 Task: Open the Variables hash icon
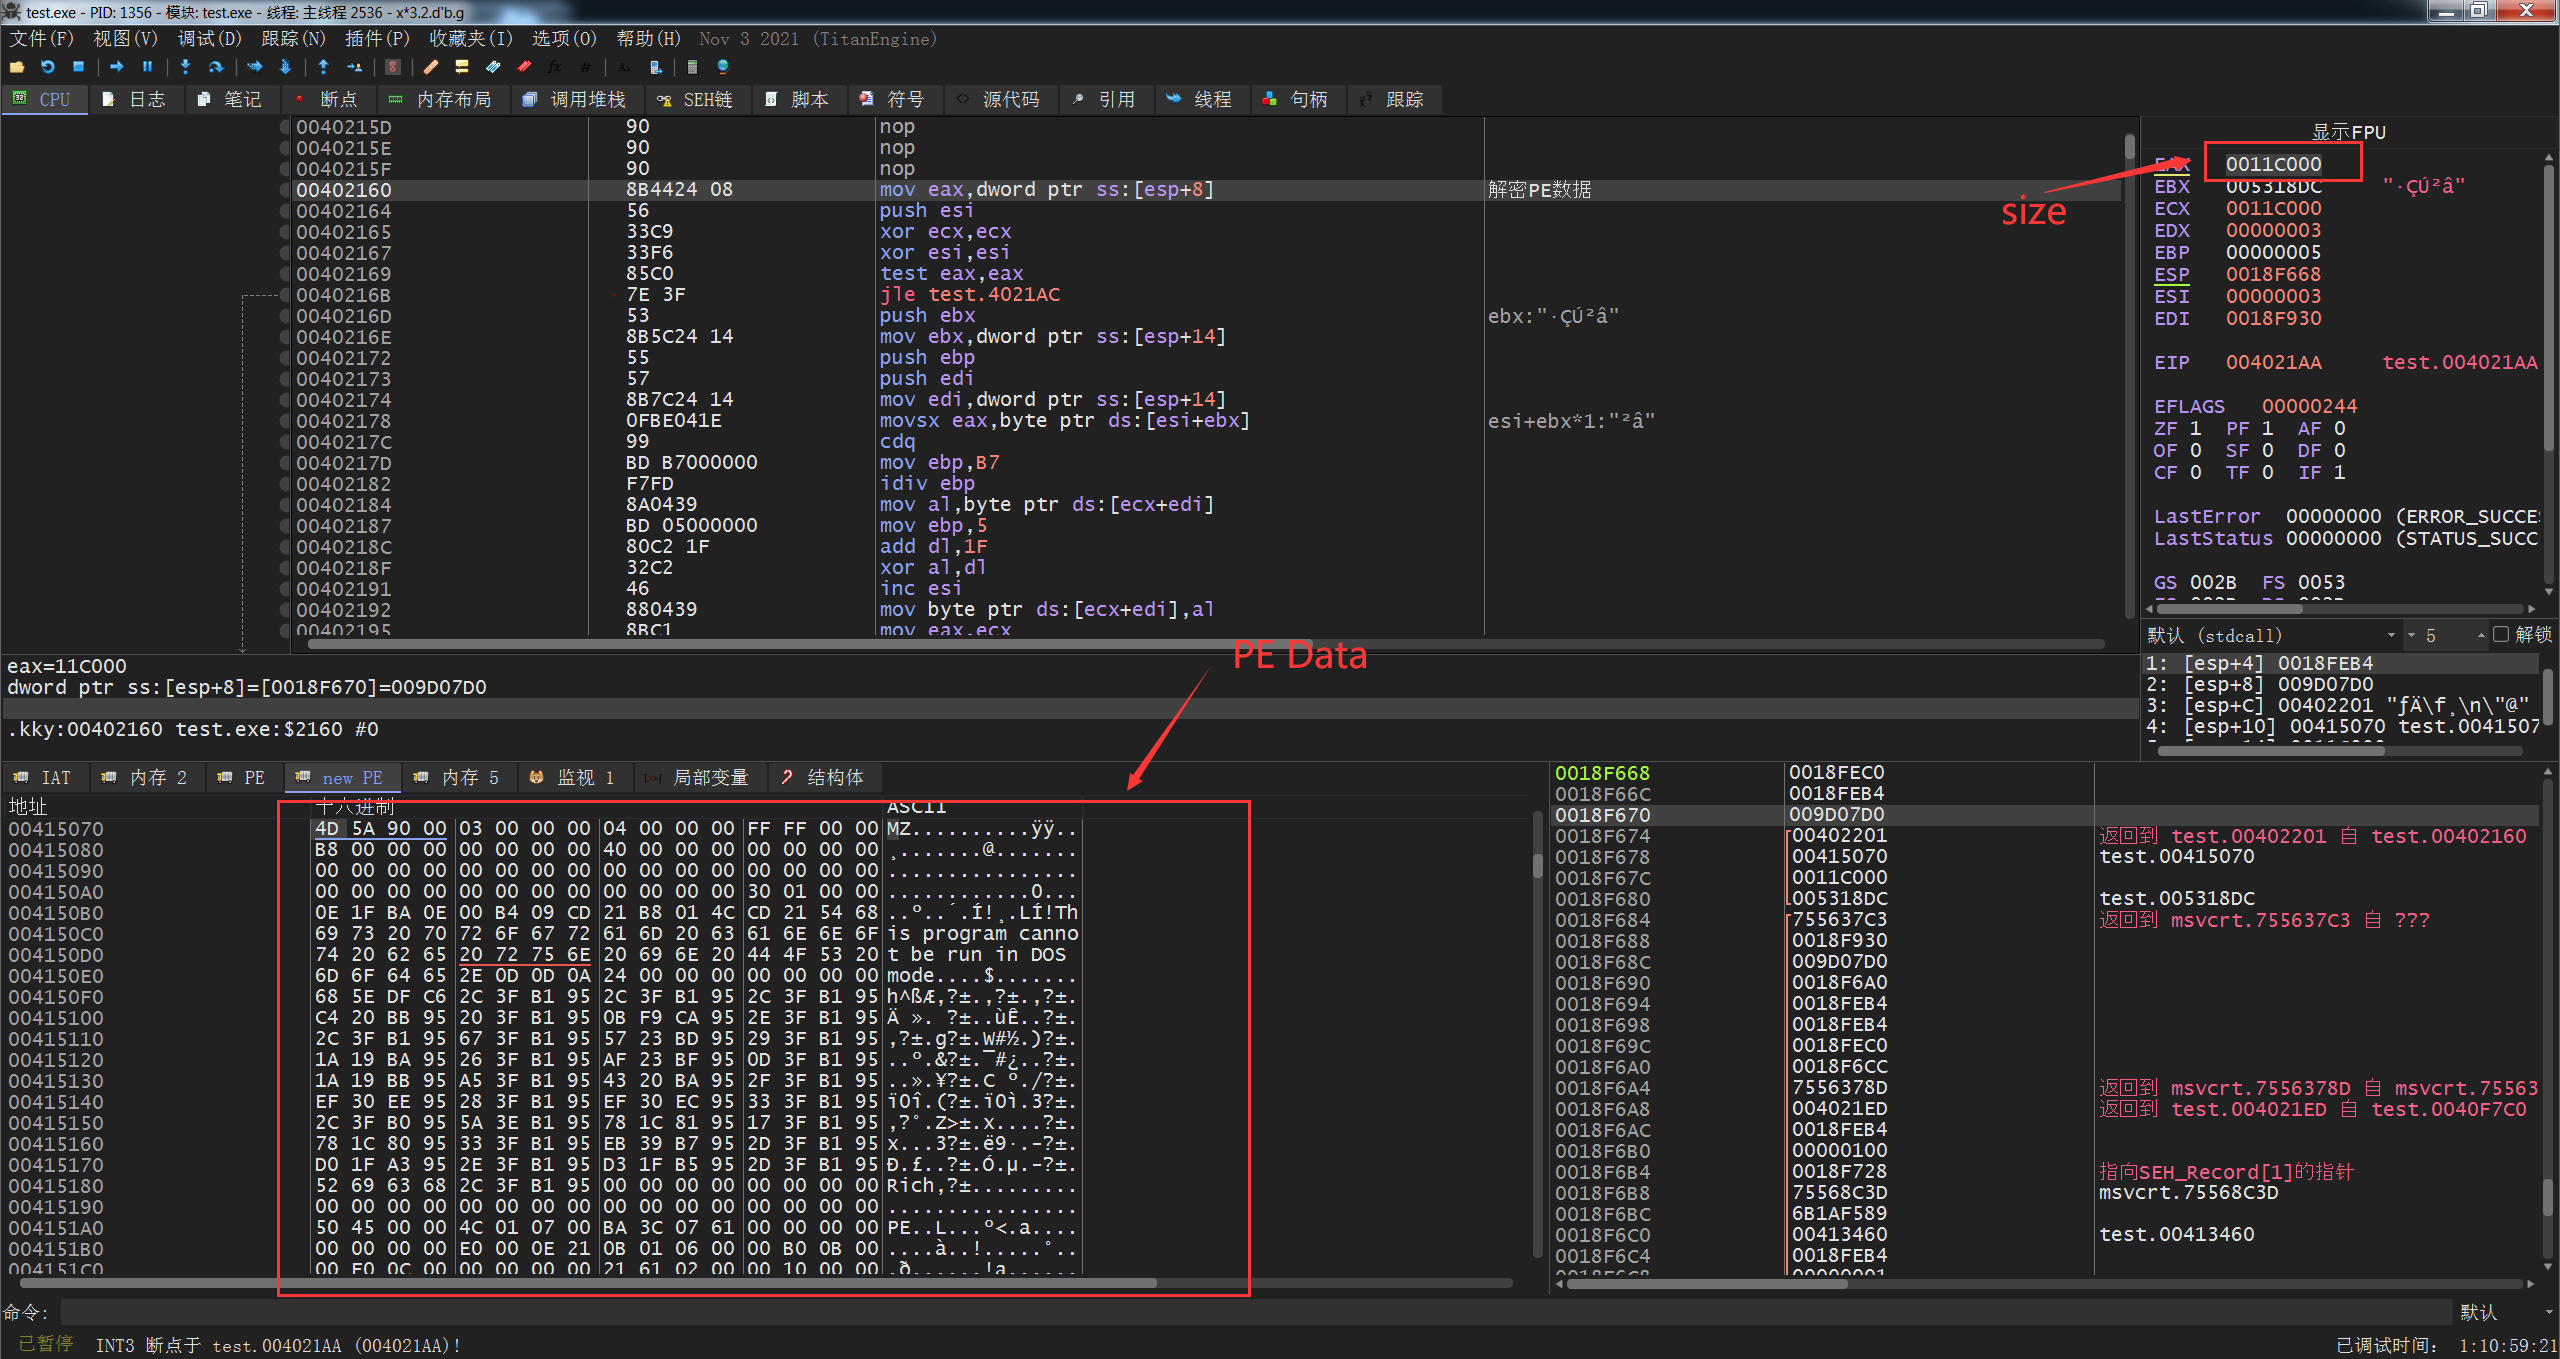click(586, 67)
